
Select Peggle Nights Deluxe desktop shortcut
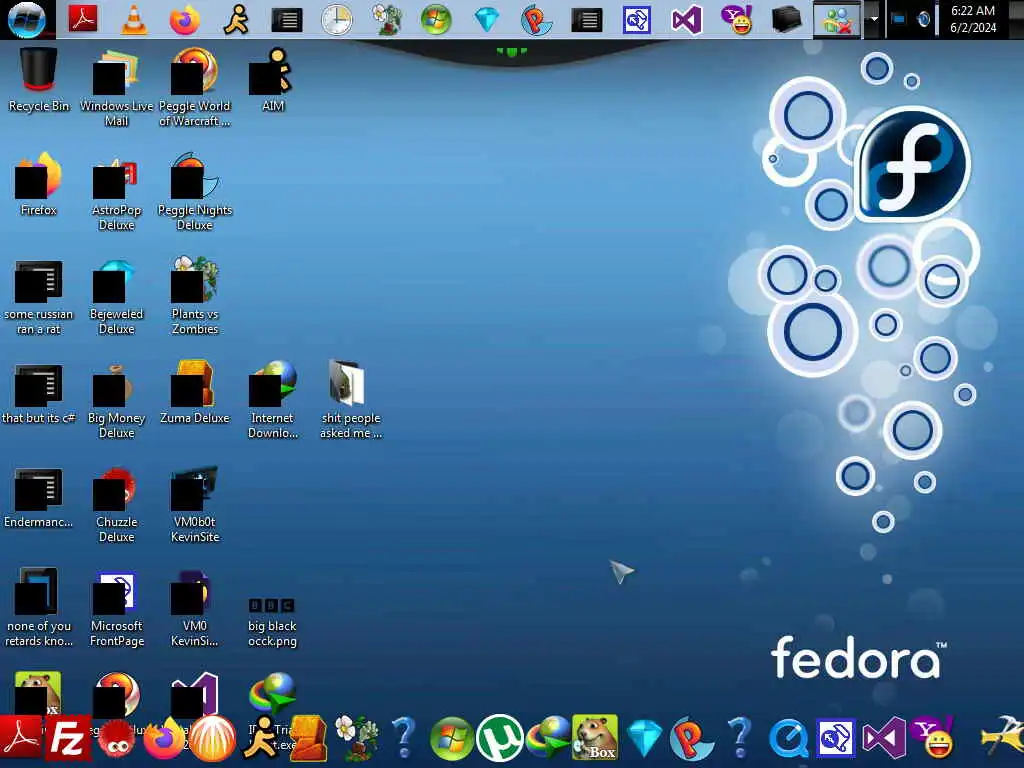[x=195, y=193]
